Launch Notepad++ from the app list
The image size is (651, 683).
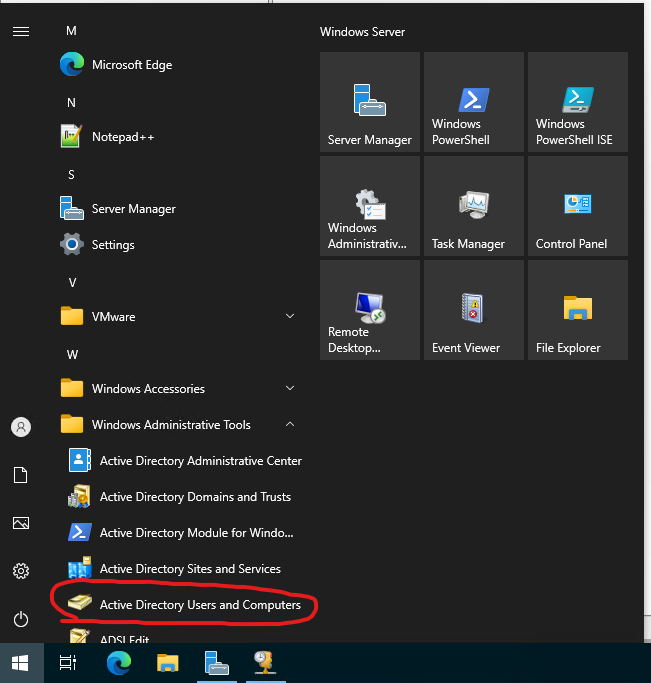[x=122, y=137]
